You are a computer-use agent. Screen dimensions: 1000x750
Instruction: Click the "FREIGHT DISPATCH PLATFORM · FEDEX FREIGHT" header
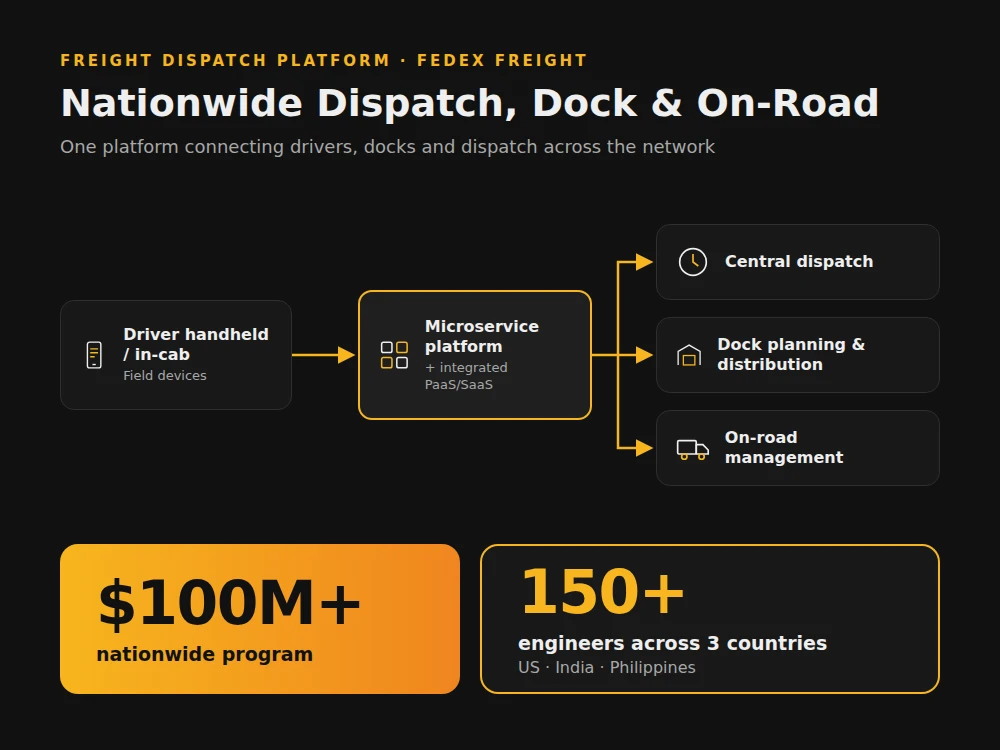[324, 61]
